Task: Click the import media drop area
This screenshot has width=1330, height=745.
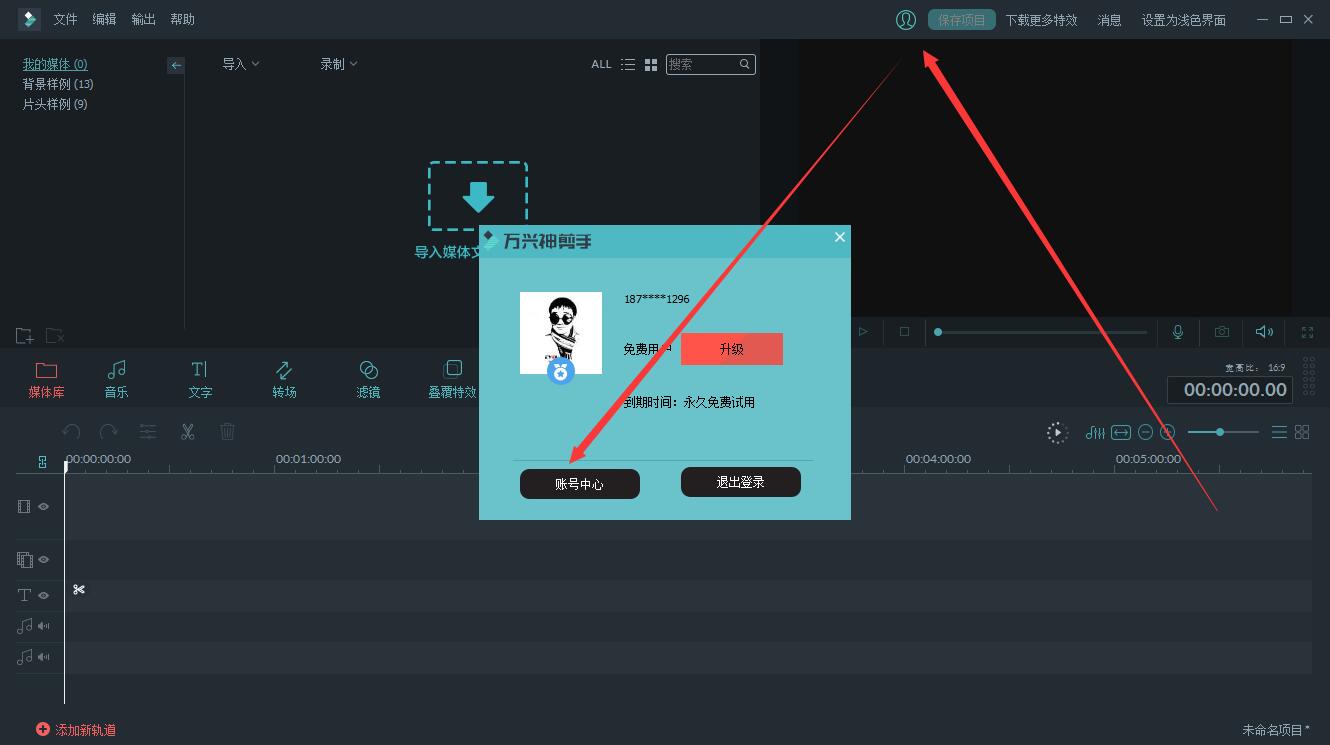Action: tap(478, 196)
